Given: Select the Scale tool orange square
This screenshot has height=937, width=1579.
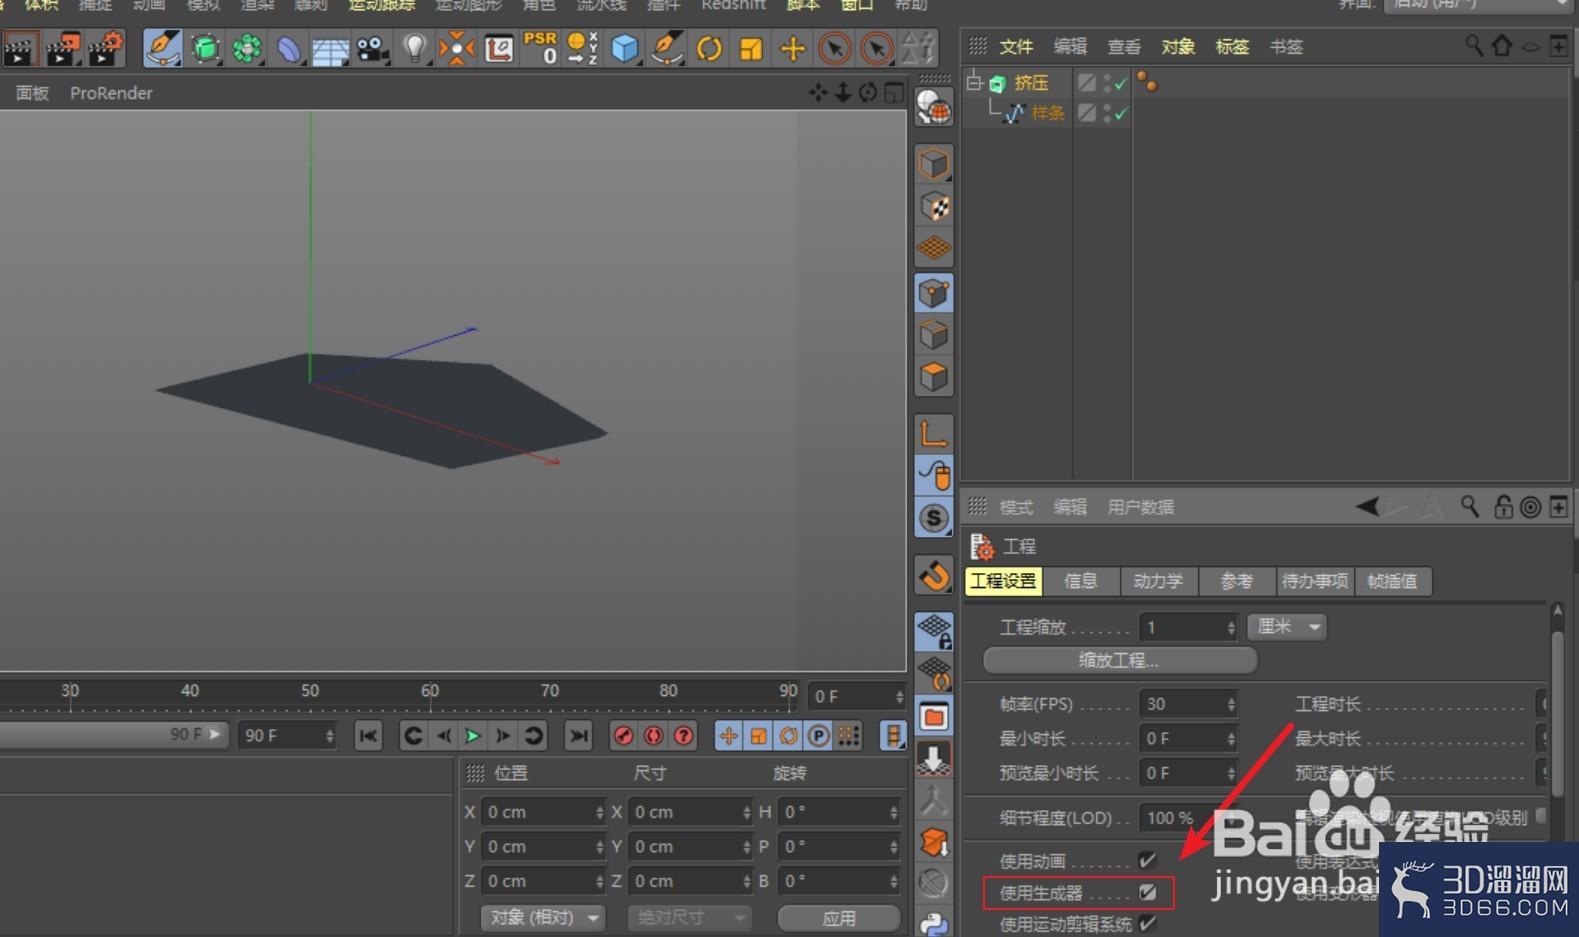Looking at the screenshot, I should pos(750,48).
